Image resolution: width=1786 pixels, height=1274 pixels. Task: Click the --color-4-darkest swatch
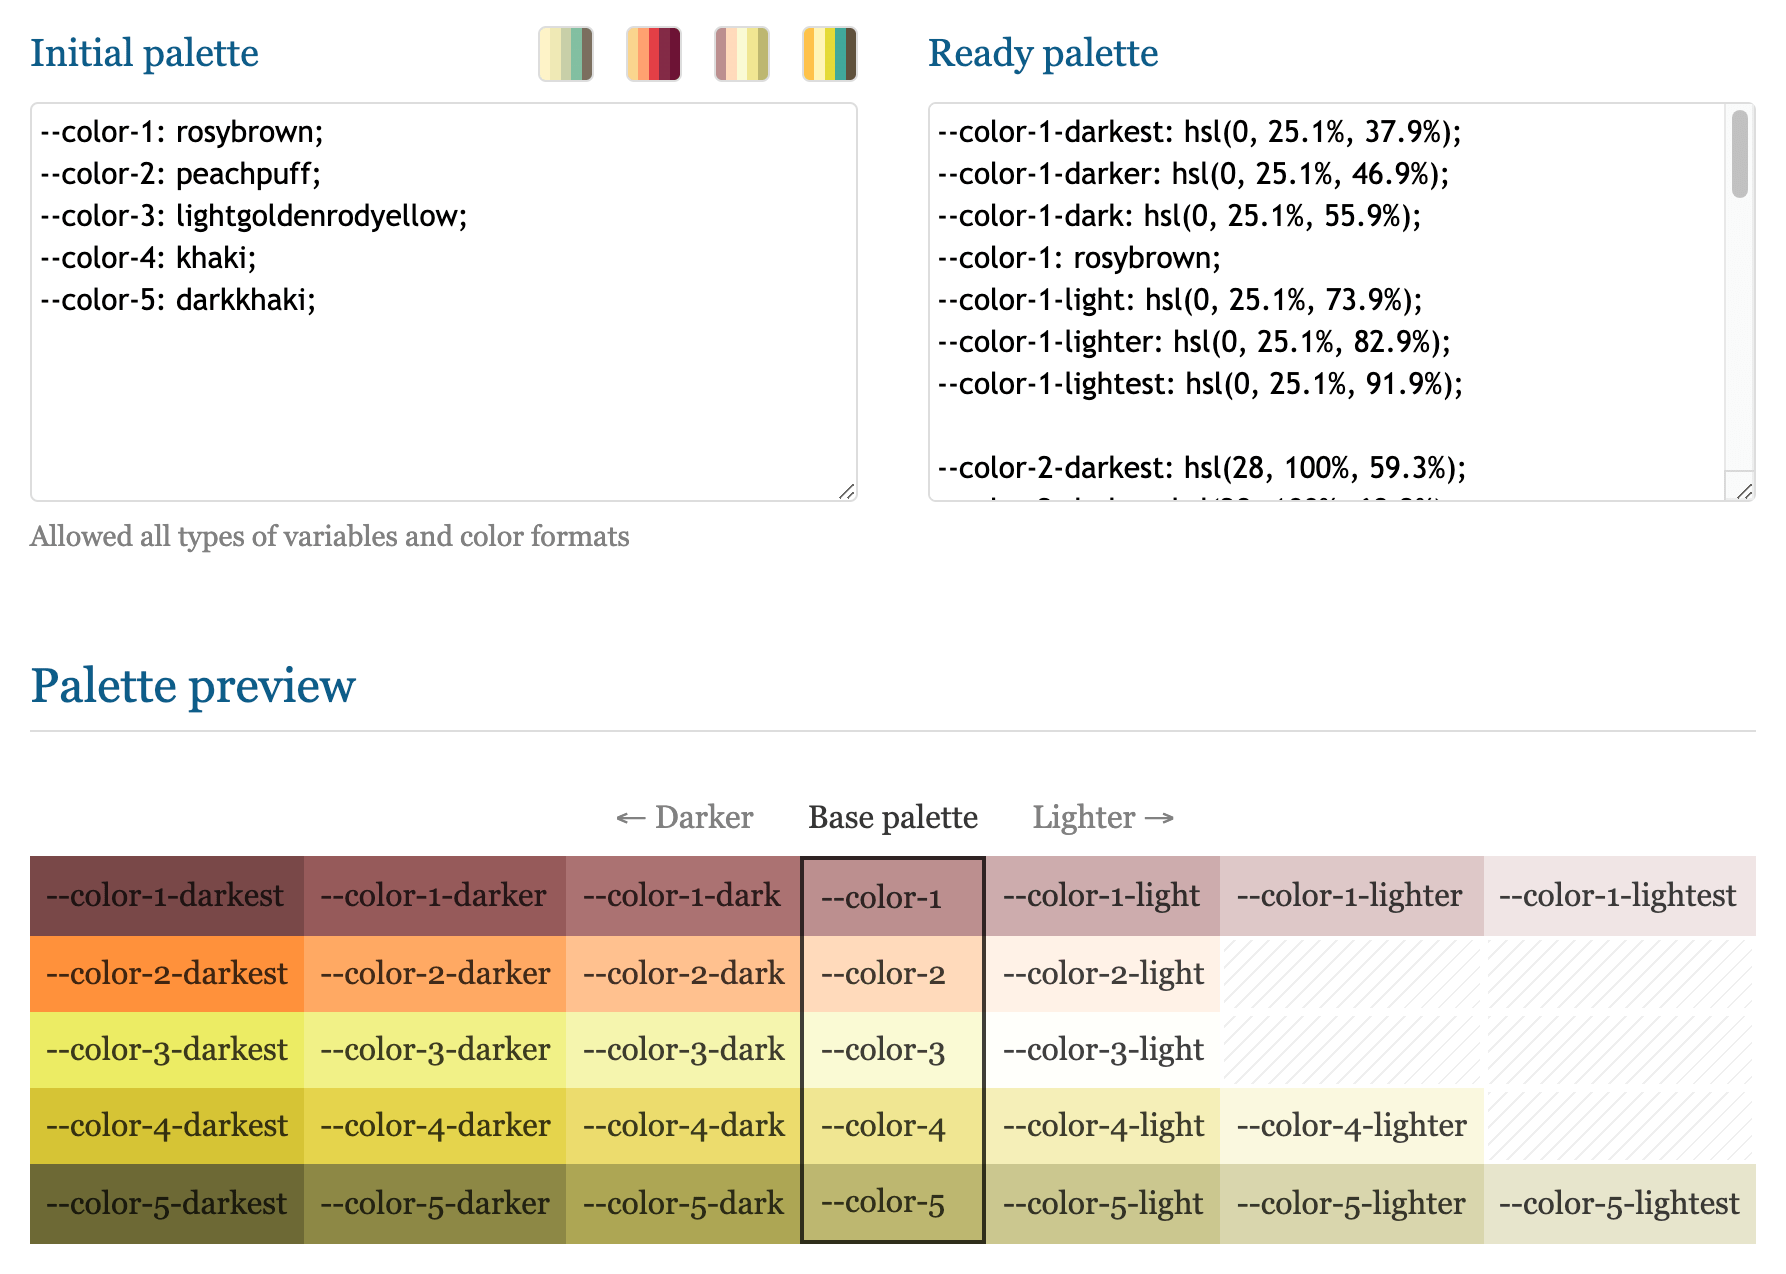(167, 1126)
